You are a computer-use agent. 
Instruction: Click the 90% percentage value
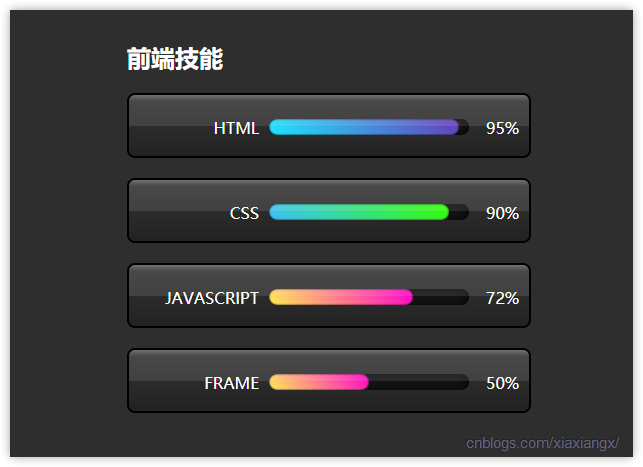(502, 213)
